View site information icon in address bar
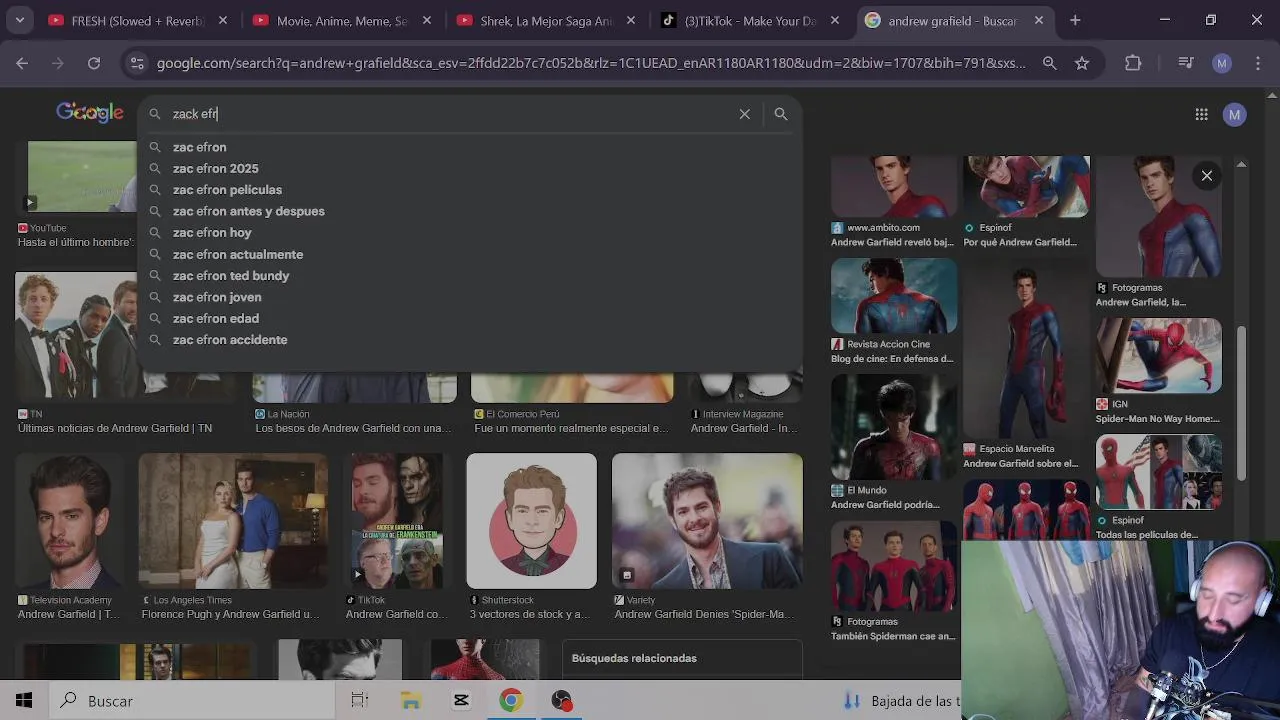The height and width of the screenshot is (720, 1280). pos(137,63)
